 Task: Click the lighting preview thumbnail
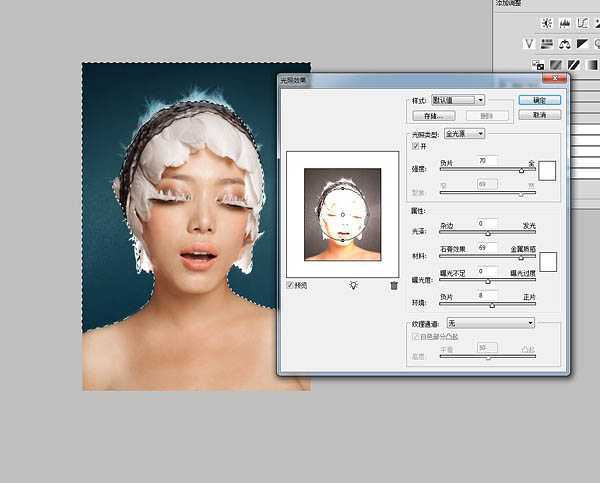[342, 214]
